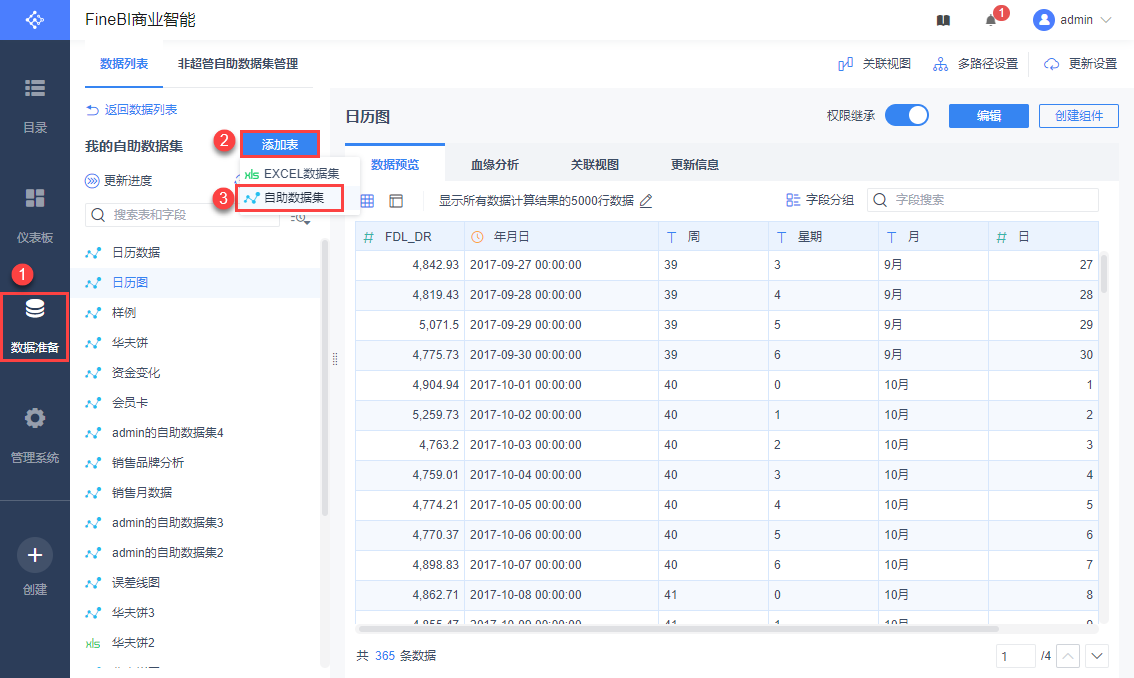
Task: Open the 仪表板 dashboard sidebar icon
Action: tap(35, 198)
